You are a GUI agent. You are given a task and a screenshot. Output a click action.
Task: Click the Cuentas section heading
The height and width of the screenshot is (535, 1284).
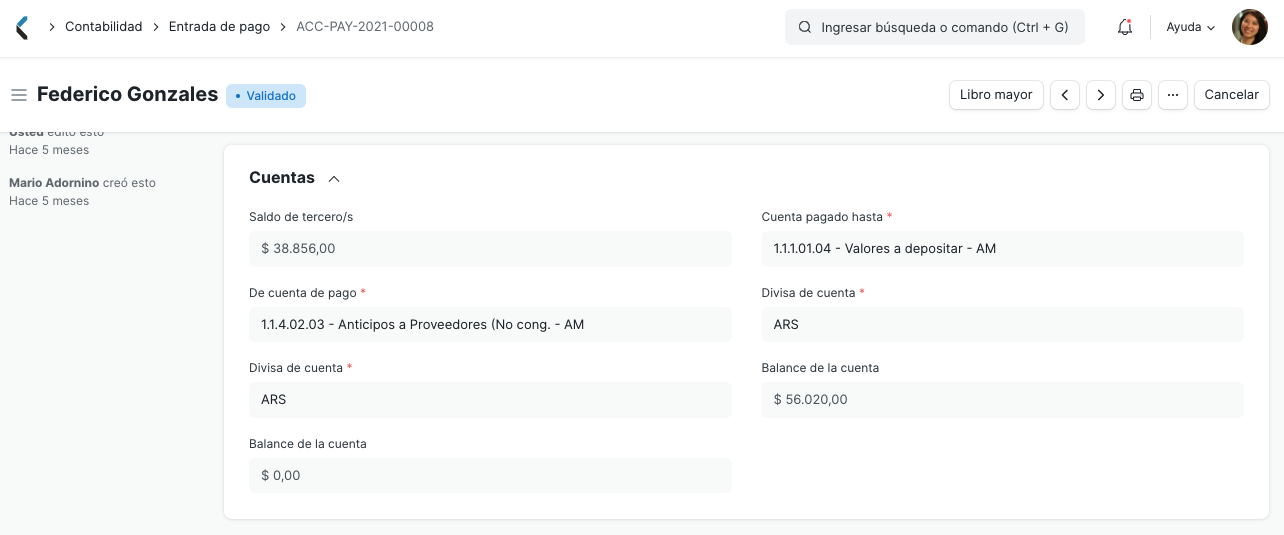282,177
